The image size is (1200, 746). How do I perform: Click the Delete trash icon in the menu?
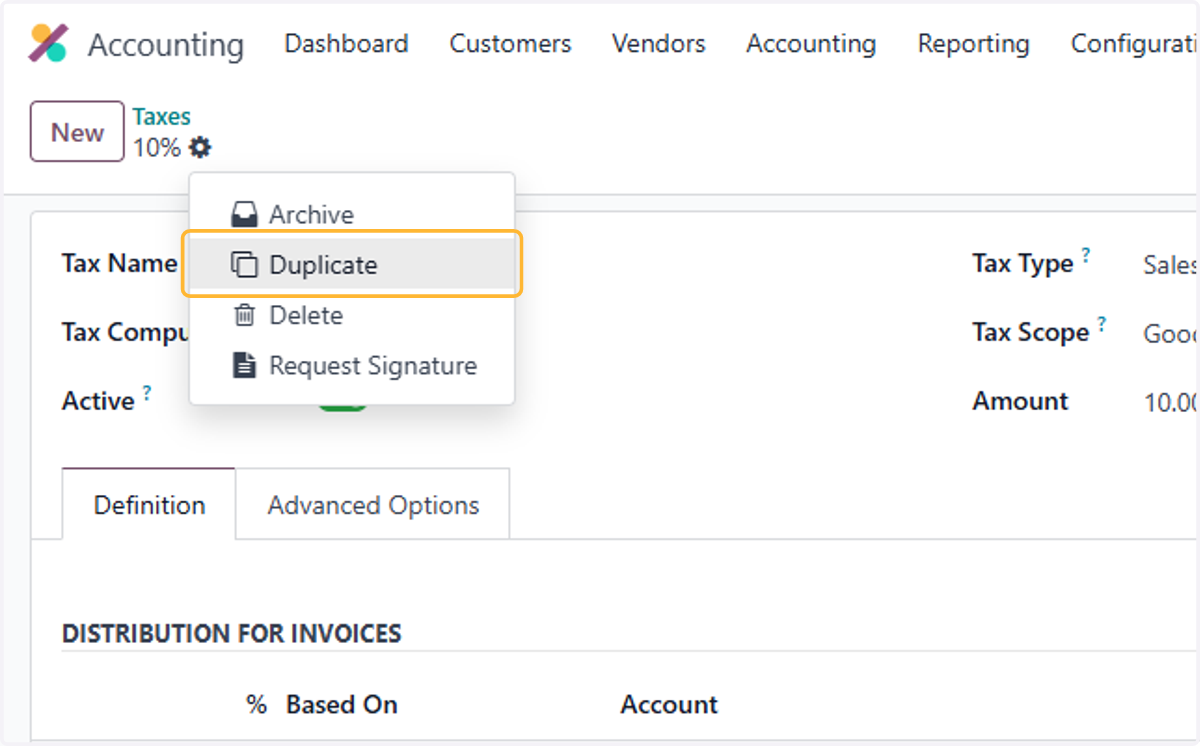[x=244, y=315]
